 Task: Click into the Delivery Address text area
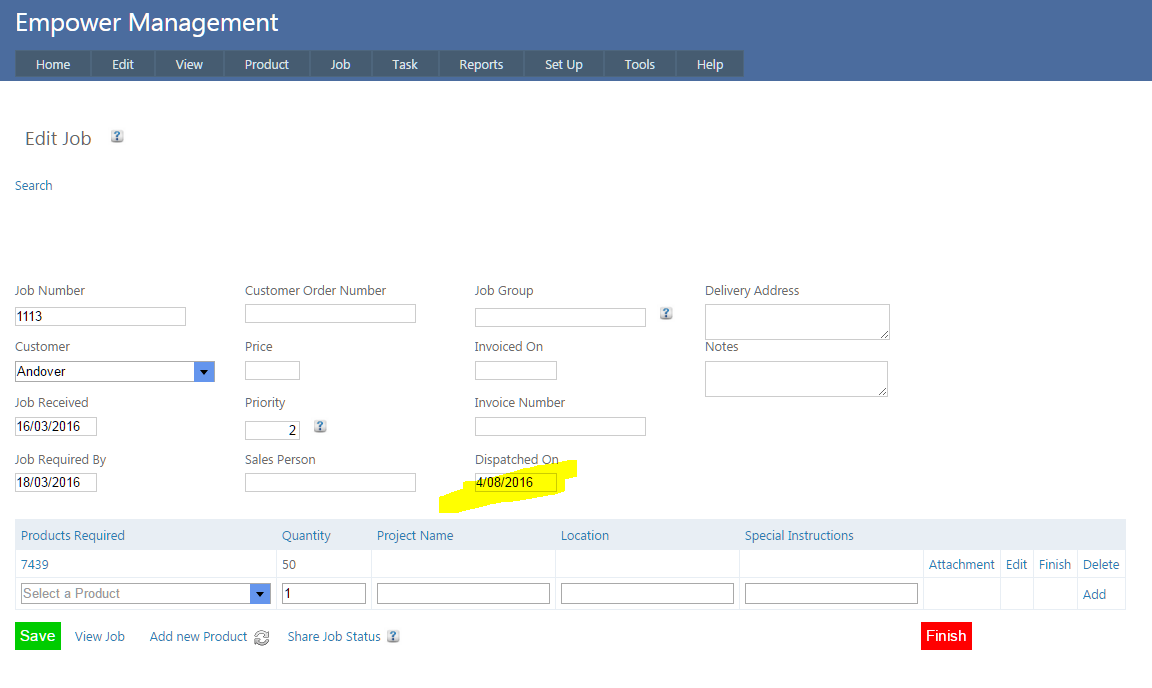(796, 321)
